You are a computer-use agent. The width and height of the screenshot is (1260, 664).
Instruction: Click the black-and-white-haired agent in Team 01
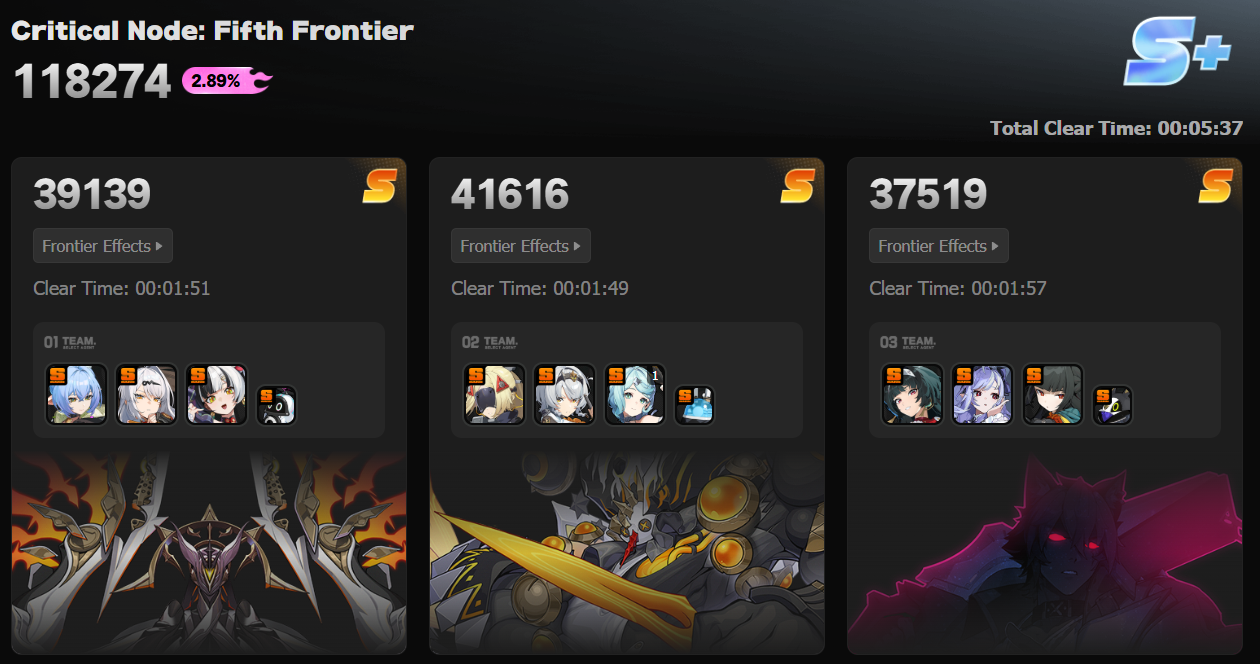coord(217,394)
